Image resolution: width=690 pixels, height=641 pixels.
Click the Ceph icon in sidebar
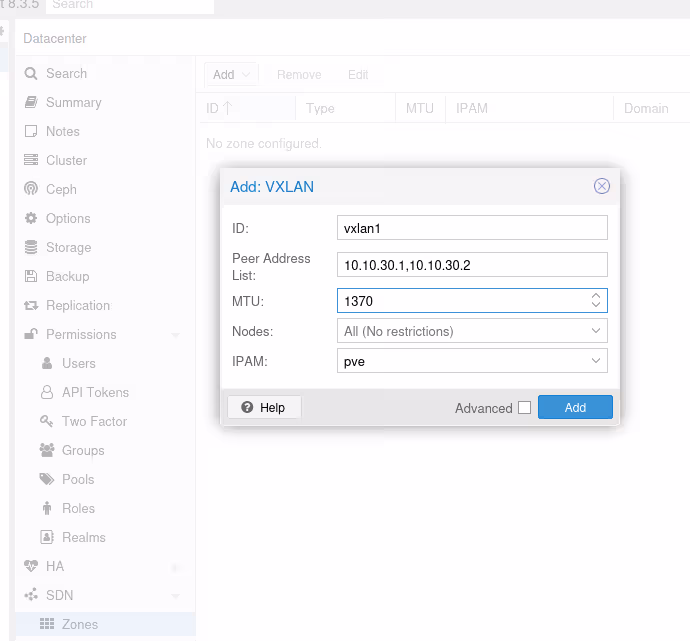[31, 189]
